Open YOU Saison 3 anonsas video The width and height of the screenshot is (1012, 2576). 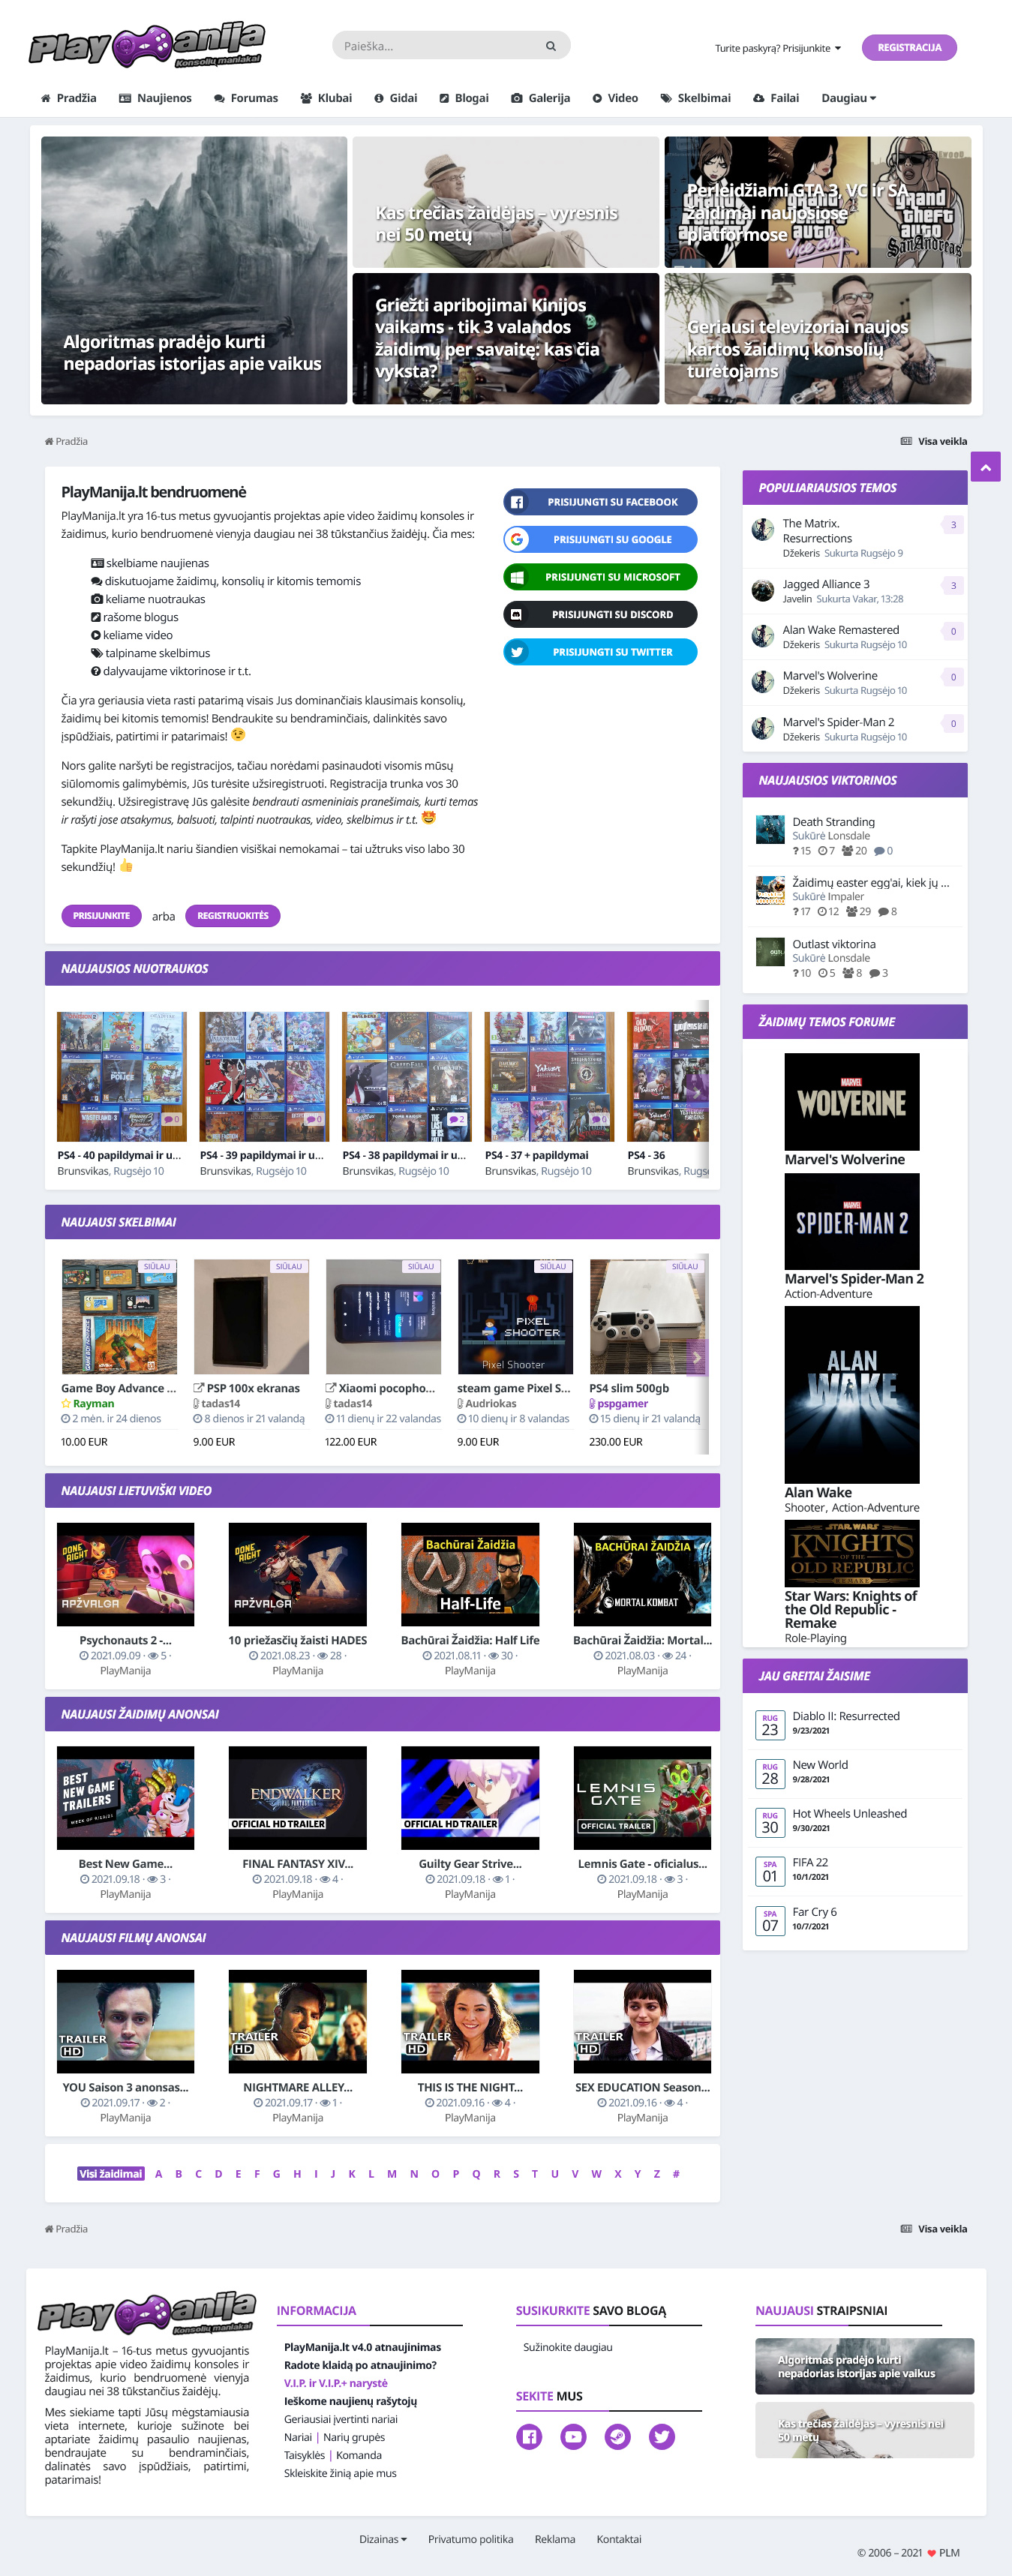125,2021
